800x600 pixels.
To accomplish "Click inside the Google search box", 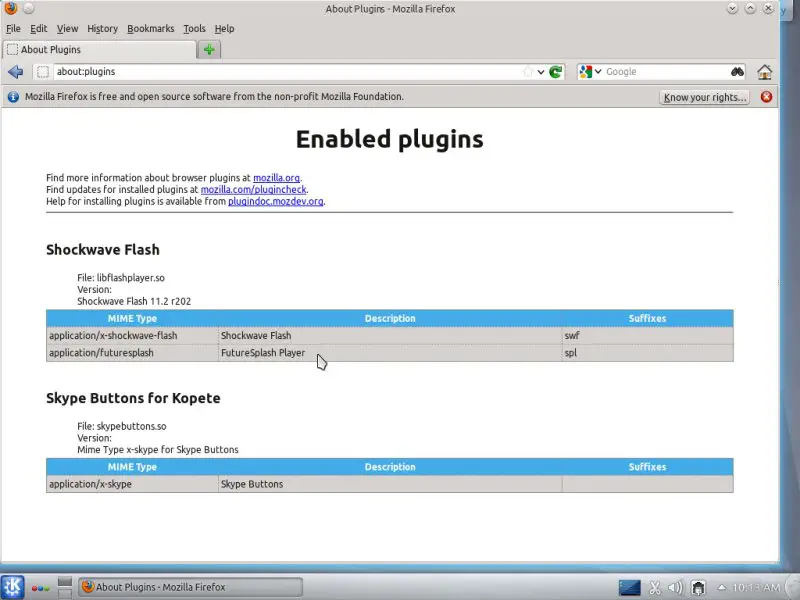I will pos(666,72).
